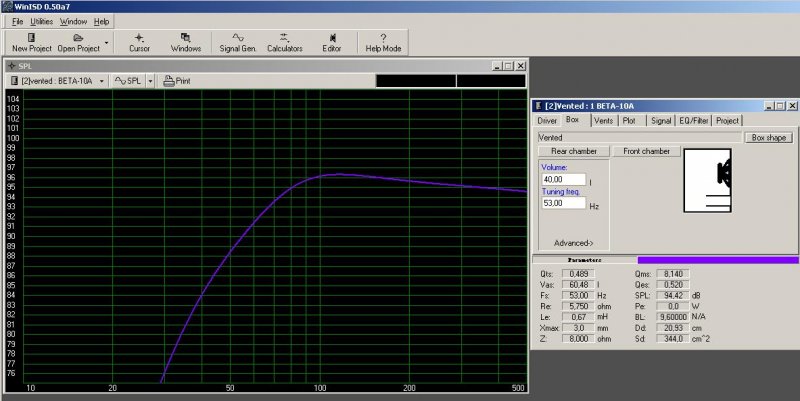Click the Open Project toolbar icon
This screenshot has width=800, height=401.
point(78,42)
